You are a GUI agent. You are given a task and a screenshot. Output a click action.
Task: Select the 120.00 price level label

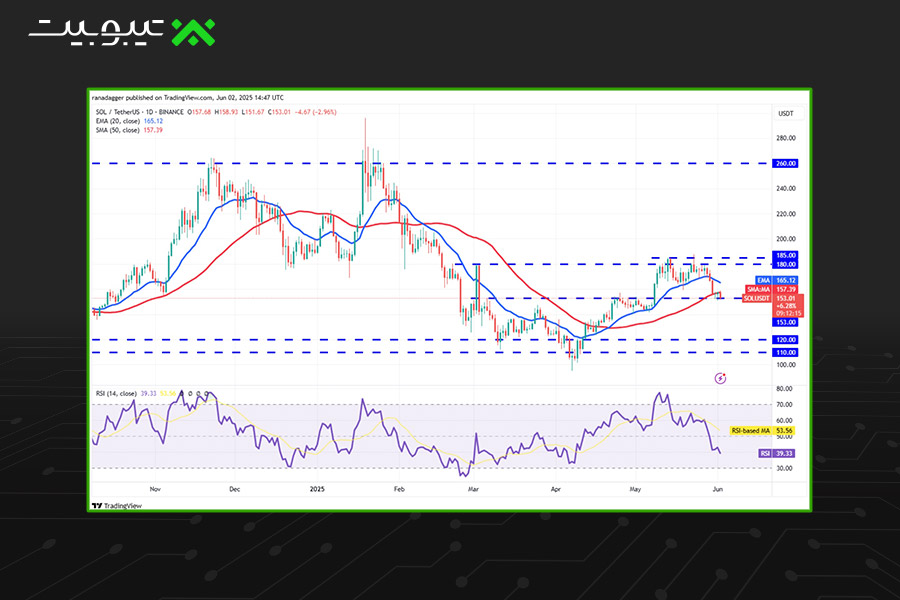(x=786, y=340)
